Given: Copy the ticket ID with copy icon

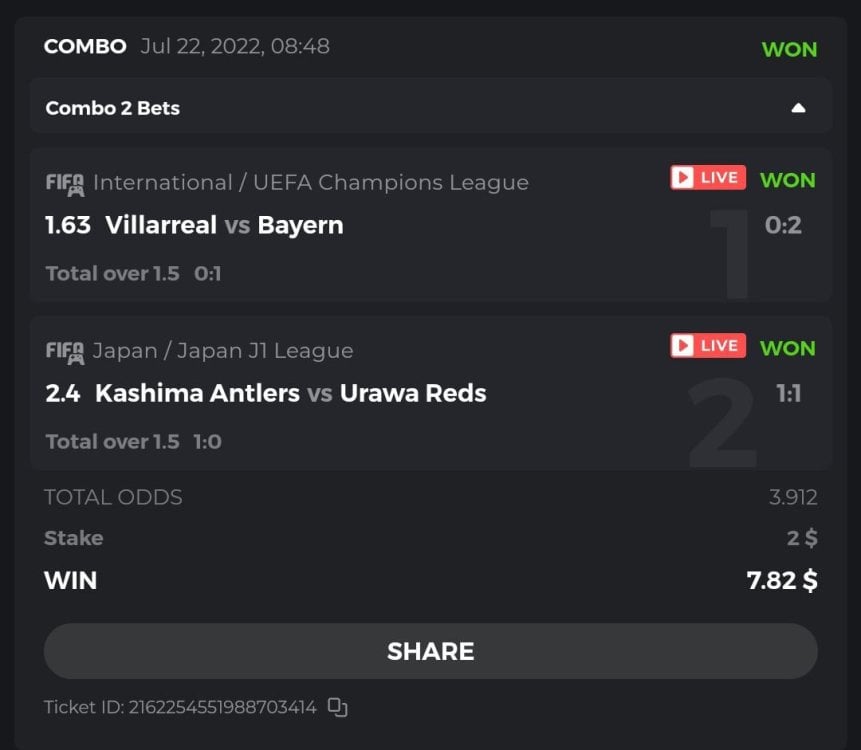Looking at the screenshot, I should click(x=338, y=708).
